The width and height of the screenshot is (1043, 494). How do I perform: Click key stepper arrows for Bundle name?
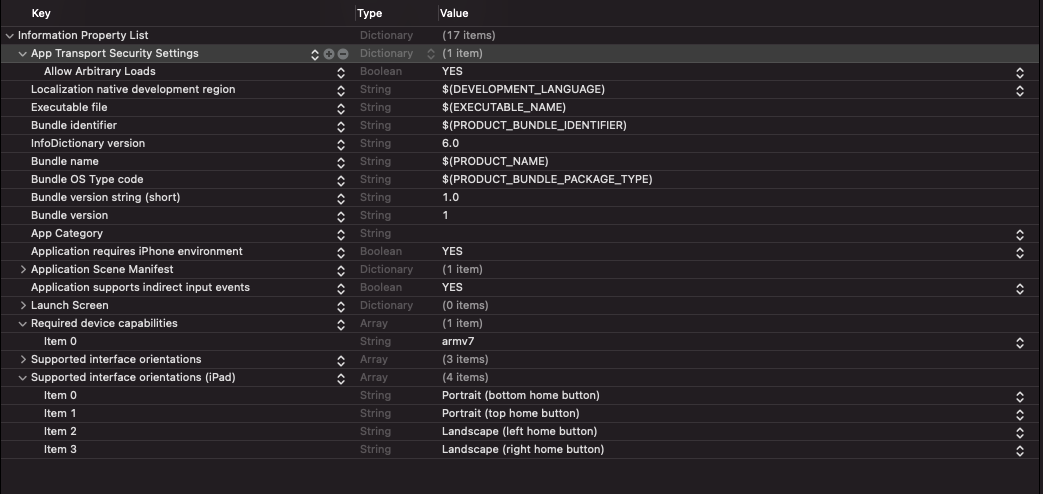pyautogui.click(x=341, y=162)
